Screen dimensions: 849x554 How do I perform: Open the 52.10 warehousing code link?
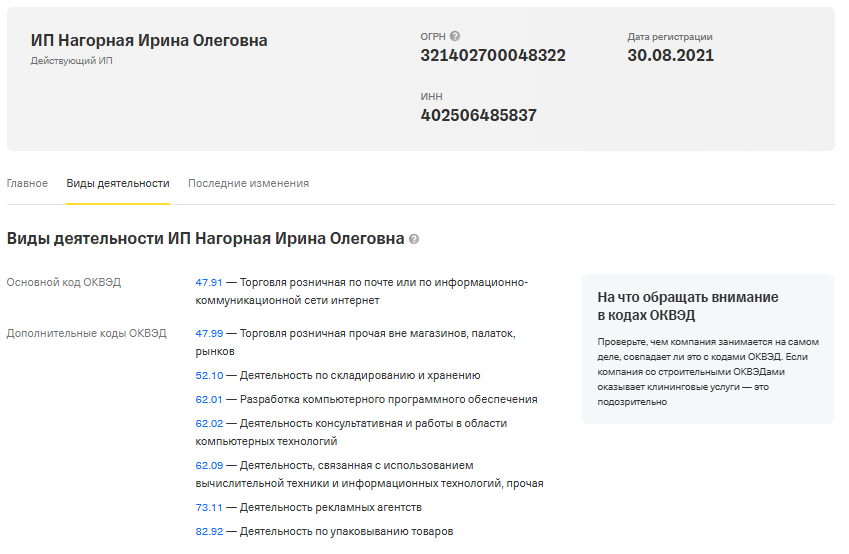pos(209,376)
